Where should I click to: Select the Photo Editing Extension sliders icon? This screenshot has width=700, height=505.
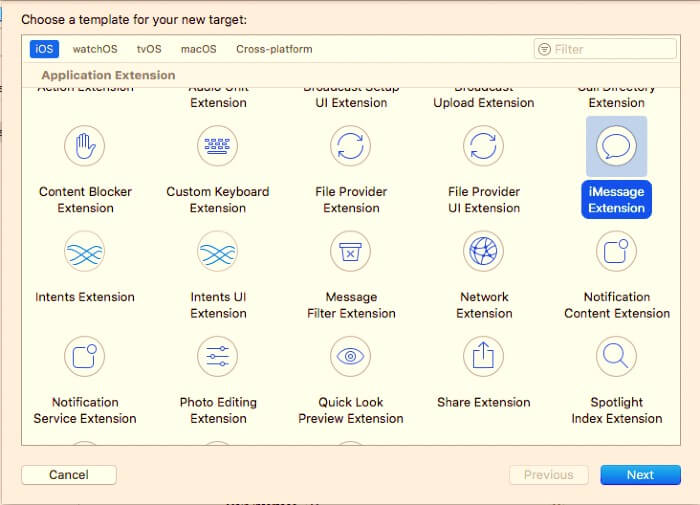pyautogui.click(x=217, y=357)
